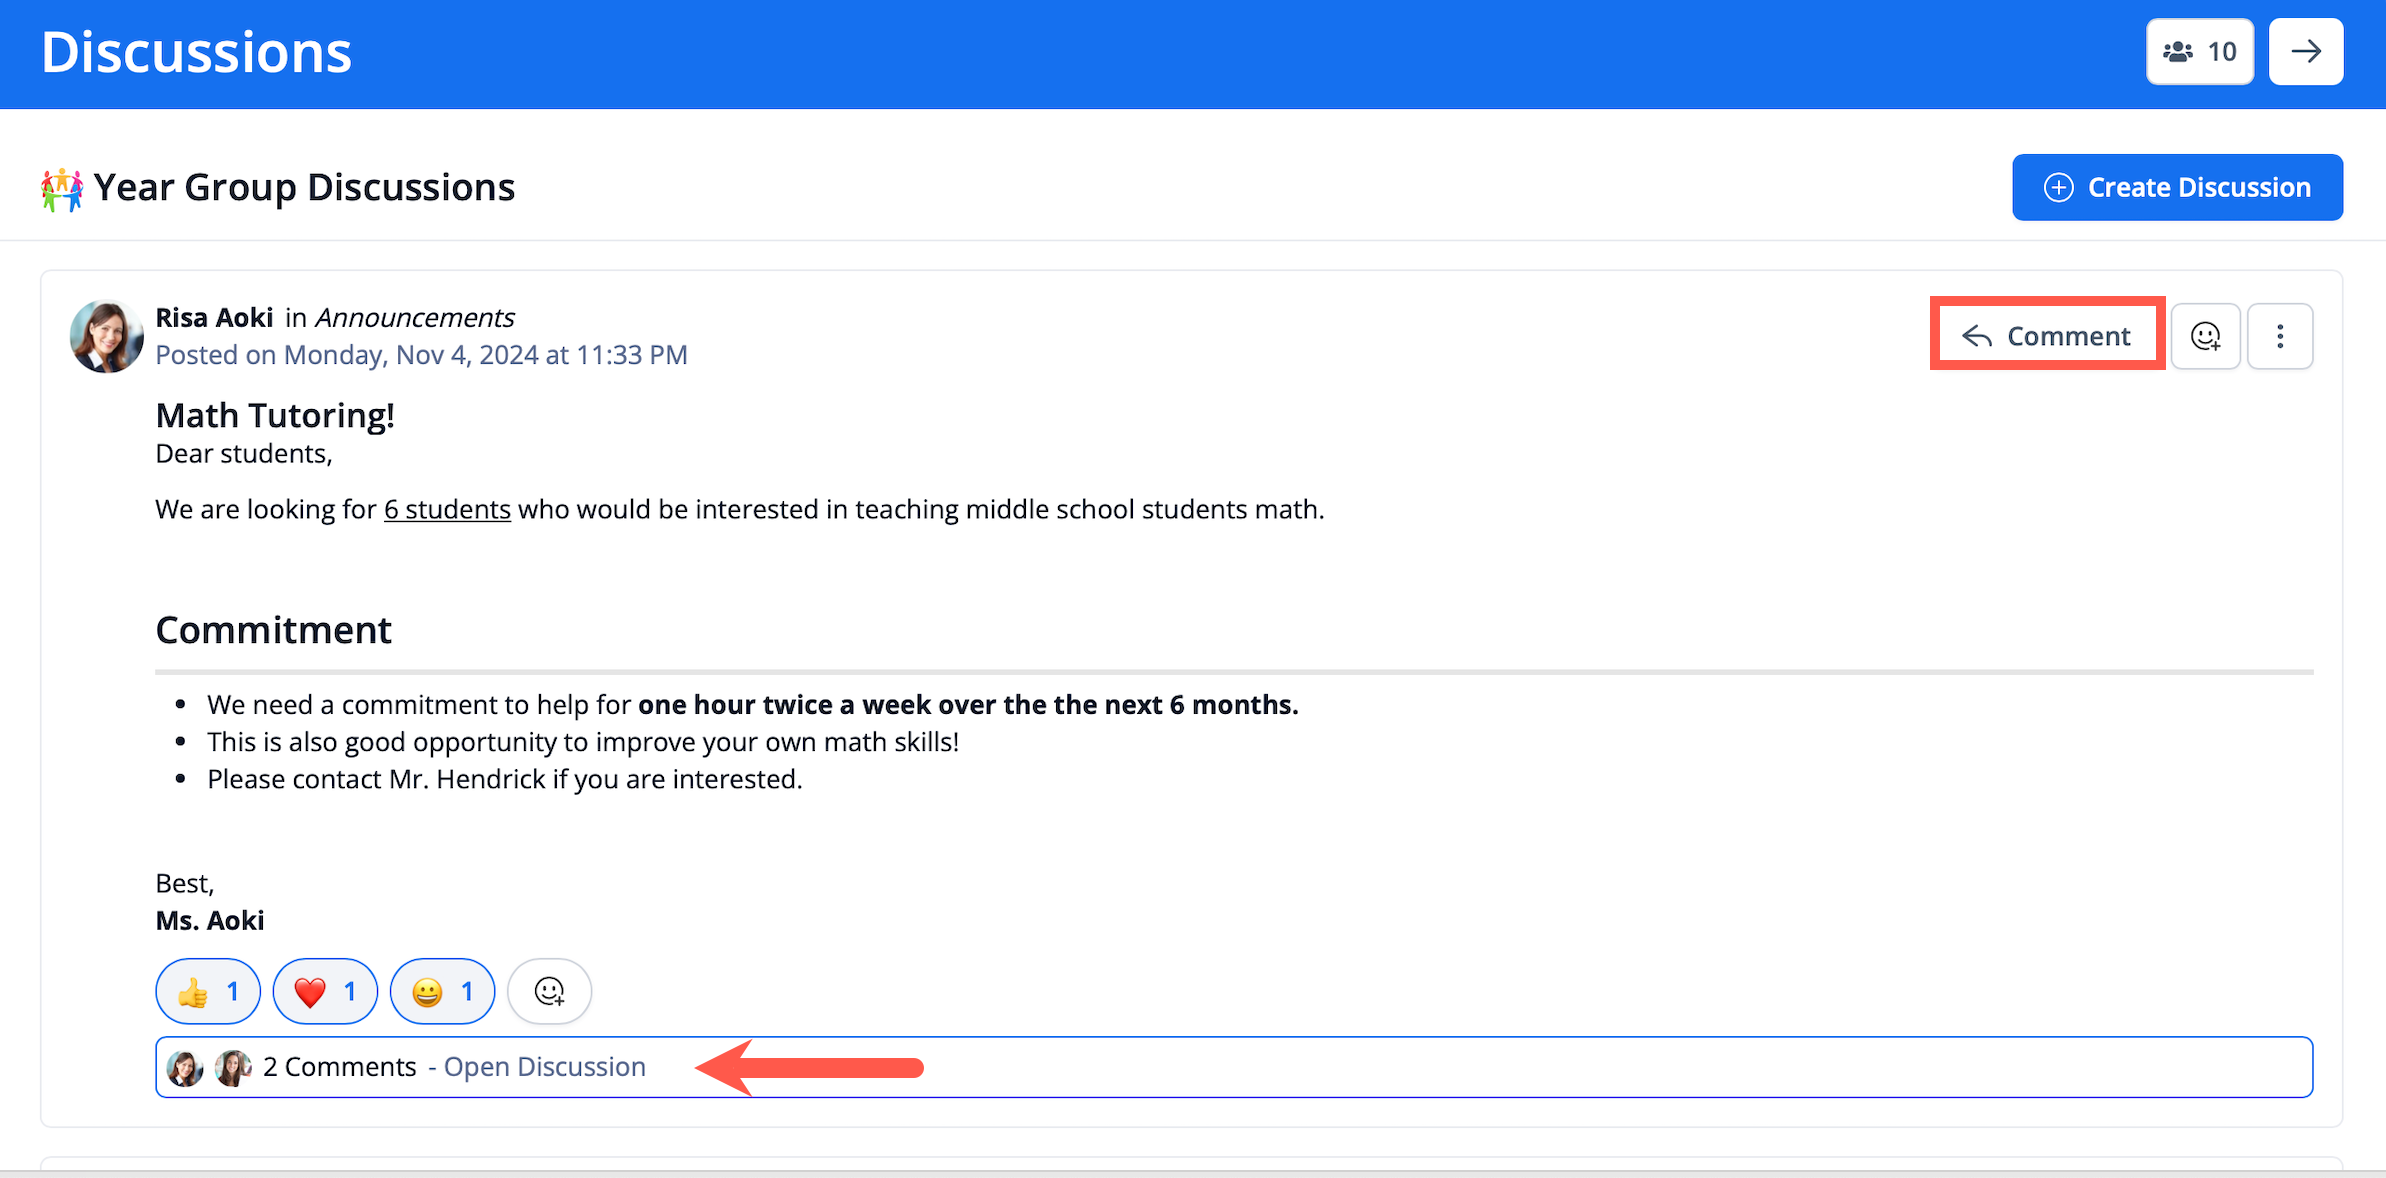Open the add reaction icon beside Comment
Image resolution: width=2386 pixels, height=1178 pixels.
(x=2205, y=336)
